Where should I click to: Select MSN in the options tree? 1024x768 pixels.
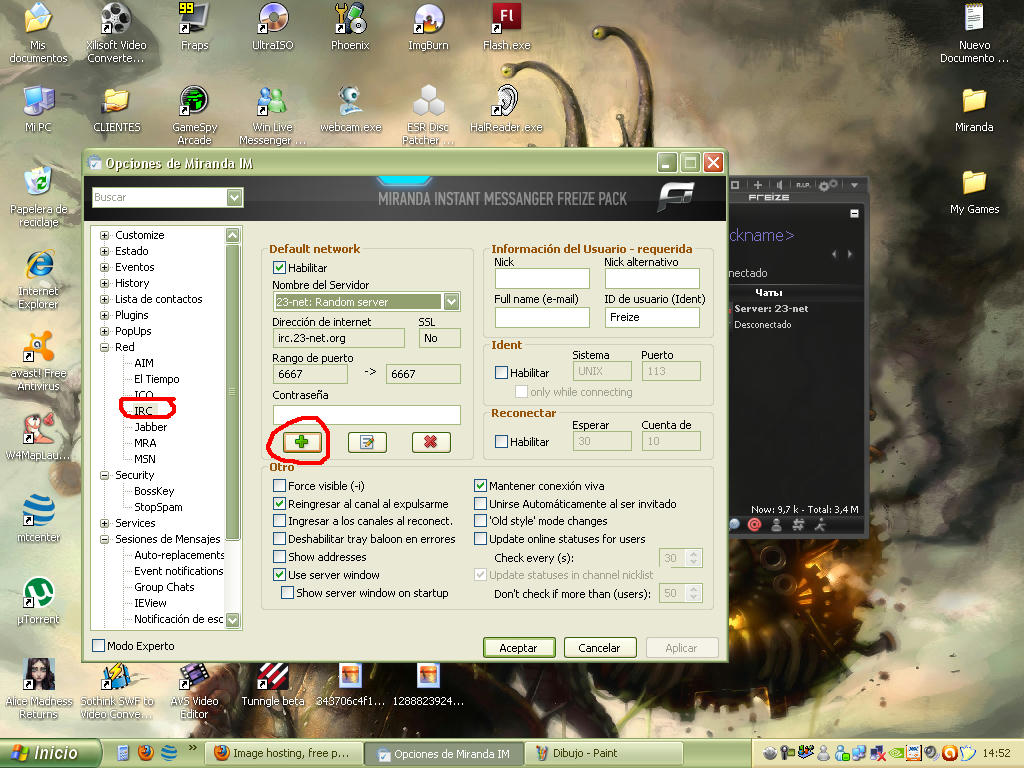(x=145, y=459)
